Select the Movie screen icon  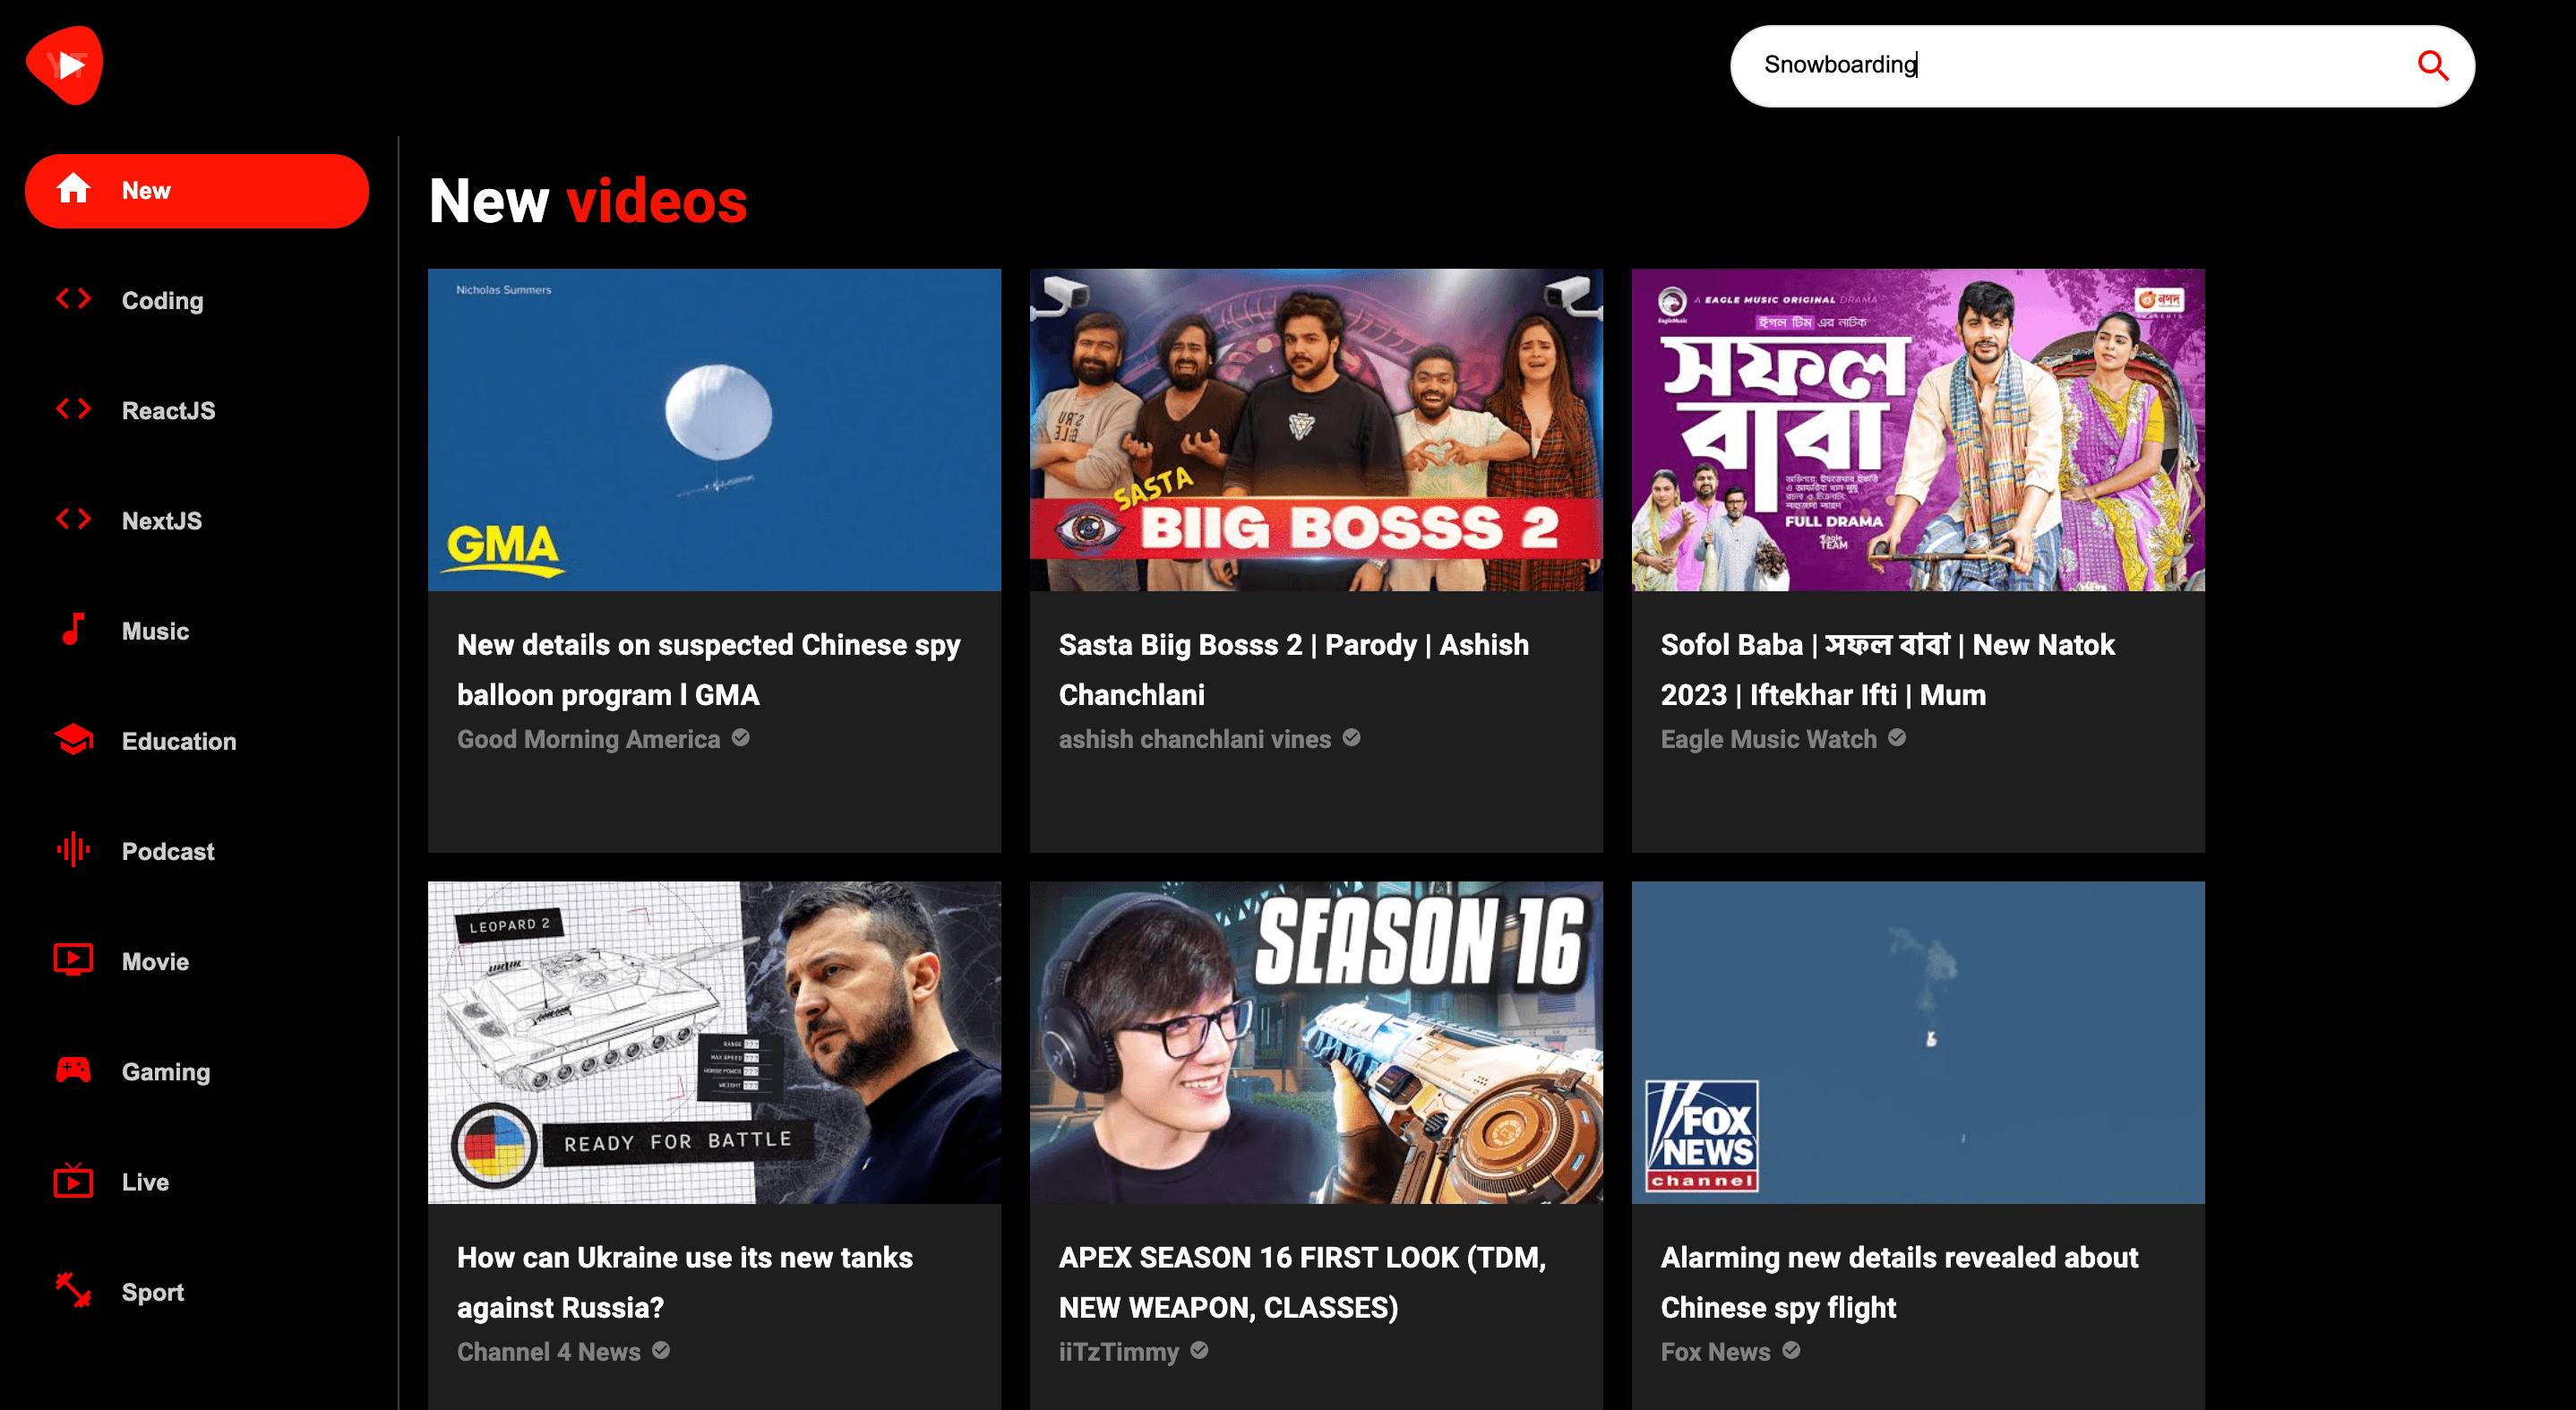pyautogui.click(x=73, y=960)
